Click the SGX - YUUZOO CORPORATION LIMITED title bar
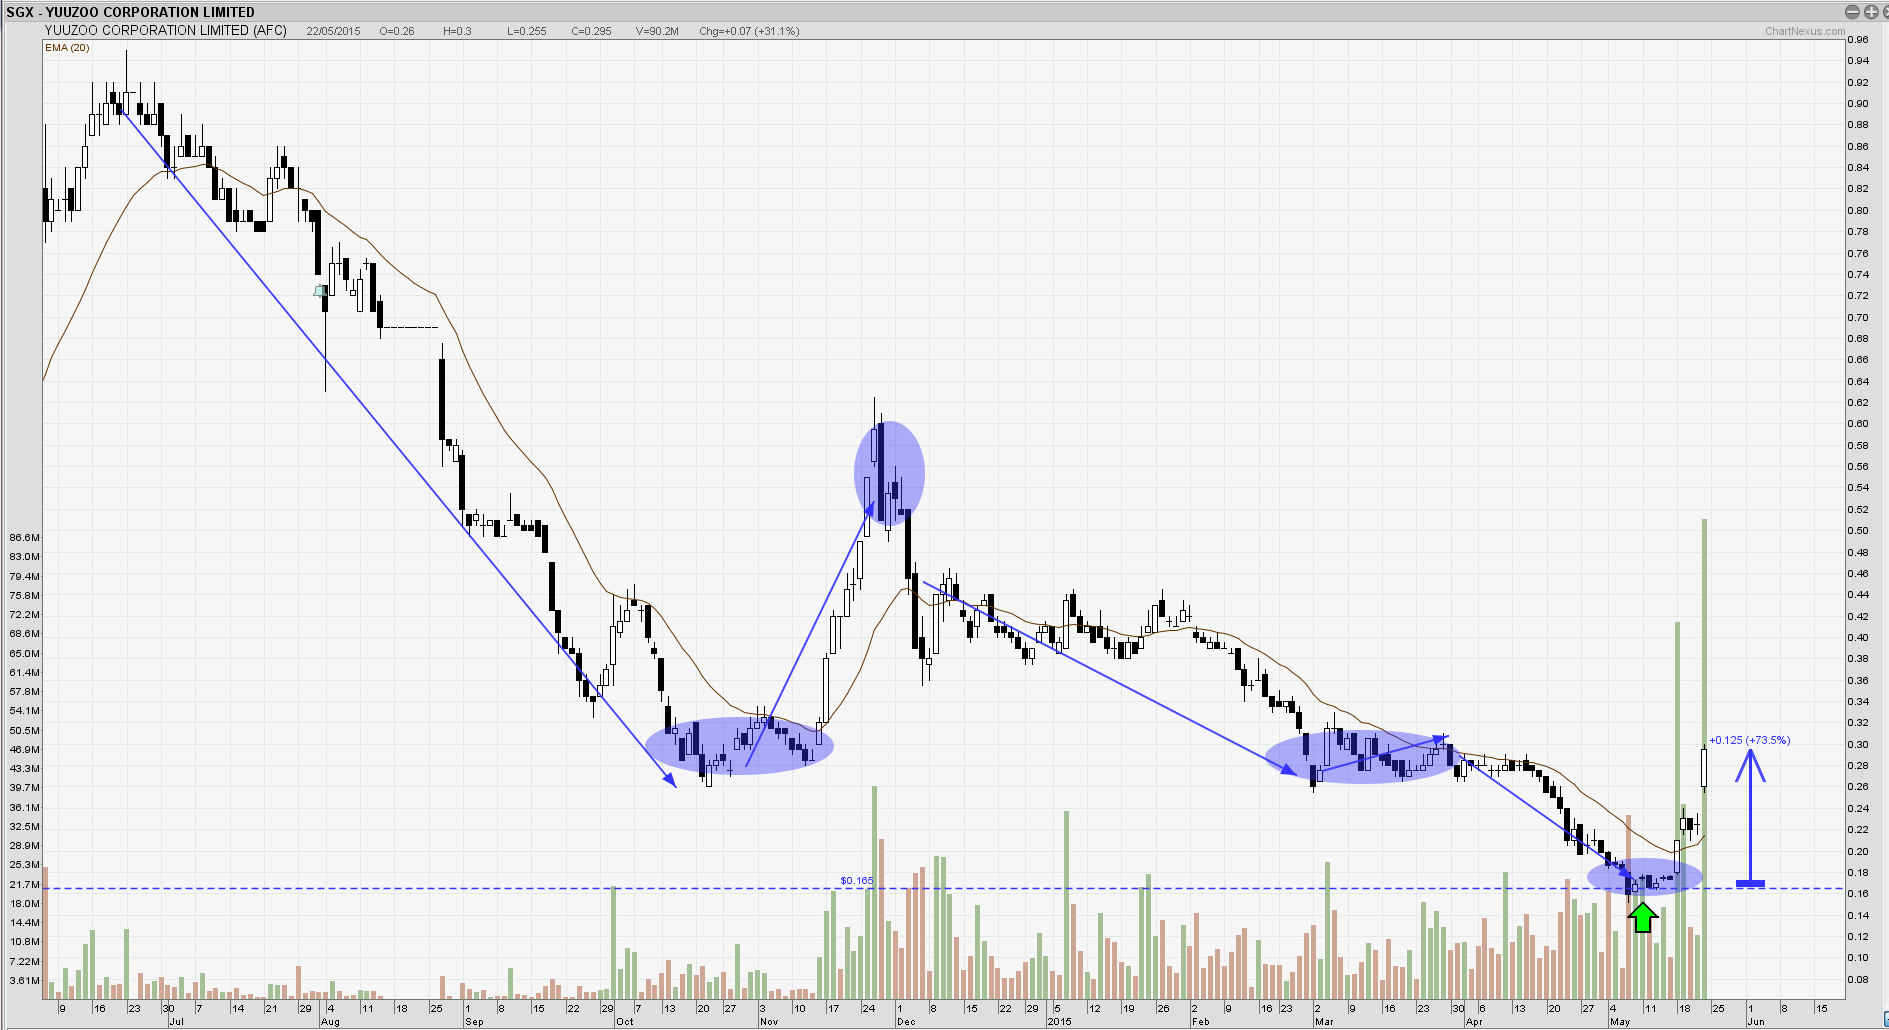This screenshot has width=1889, height=1030. [x=130, y=12]
